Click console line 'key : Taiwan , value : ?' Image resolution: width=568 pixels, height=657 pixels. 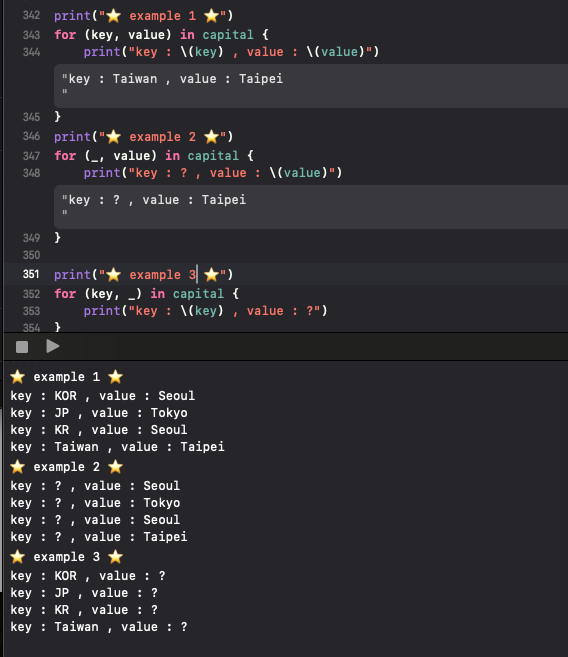[x=99, y=627]
